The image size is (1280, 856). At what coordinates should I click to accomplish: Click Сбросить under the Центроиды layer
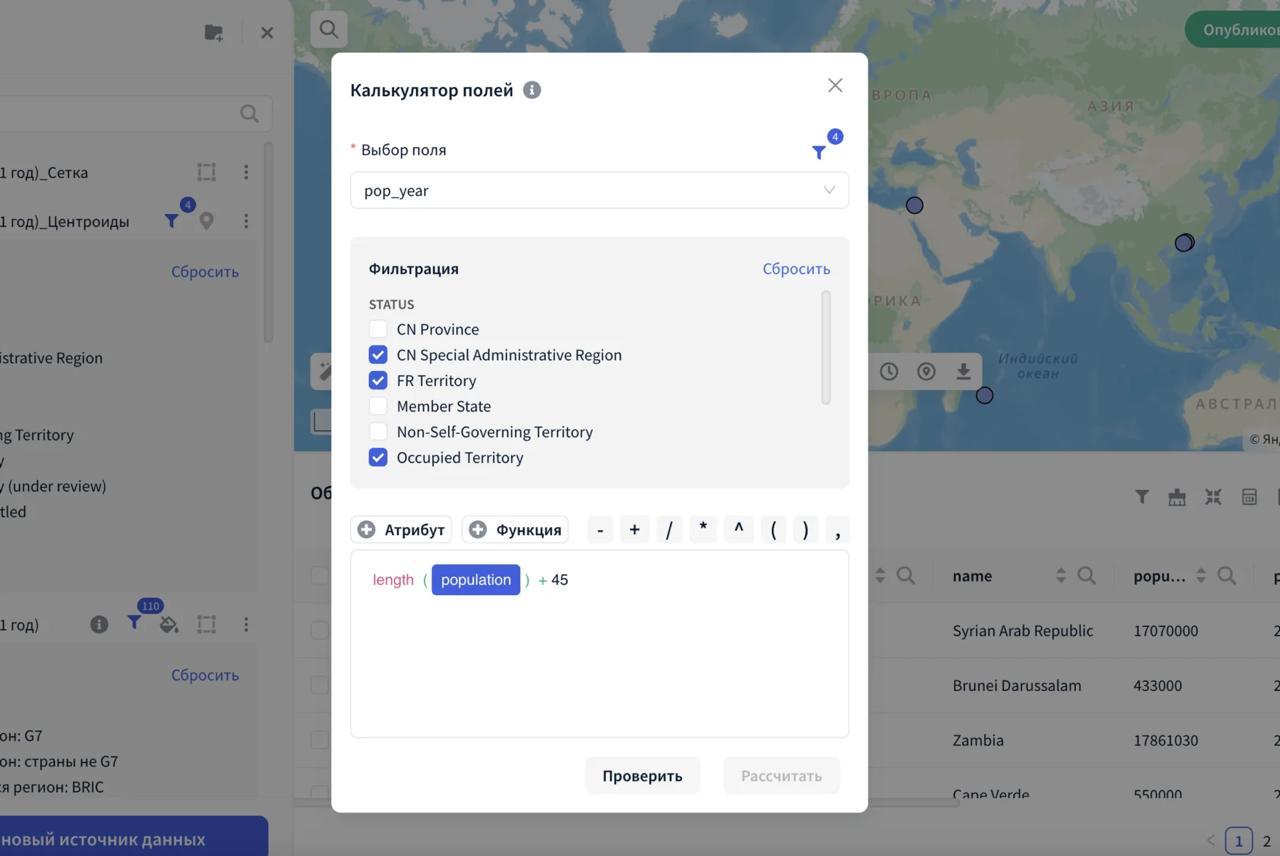[x=205, y=271]
